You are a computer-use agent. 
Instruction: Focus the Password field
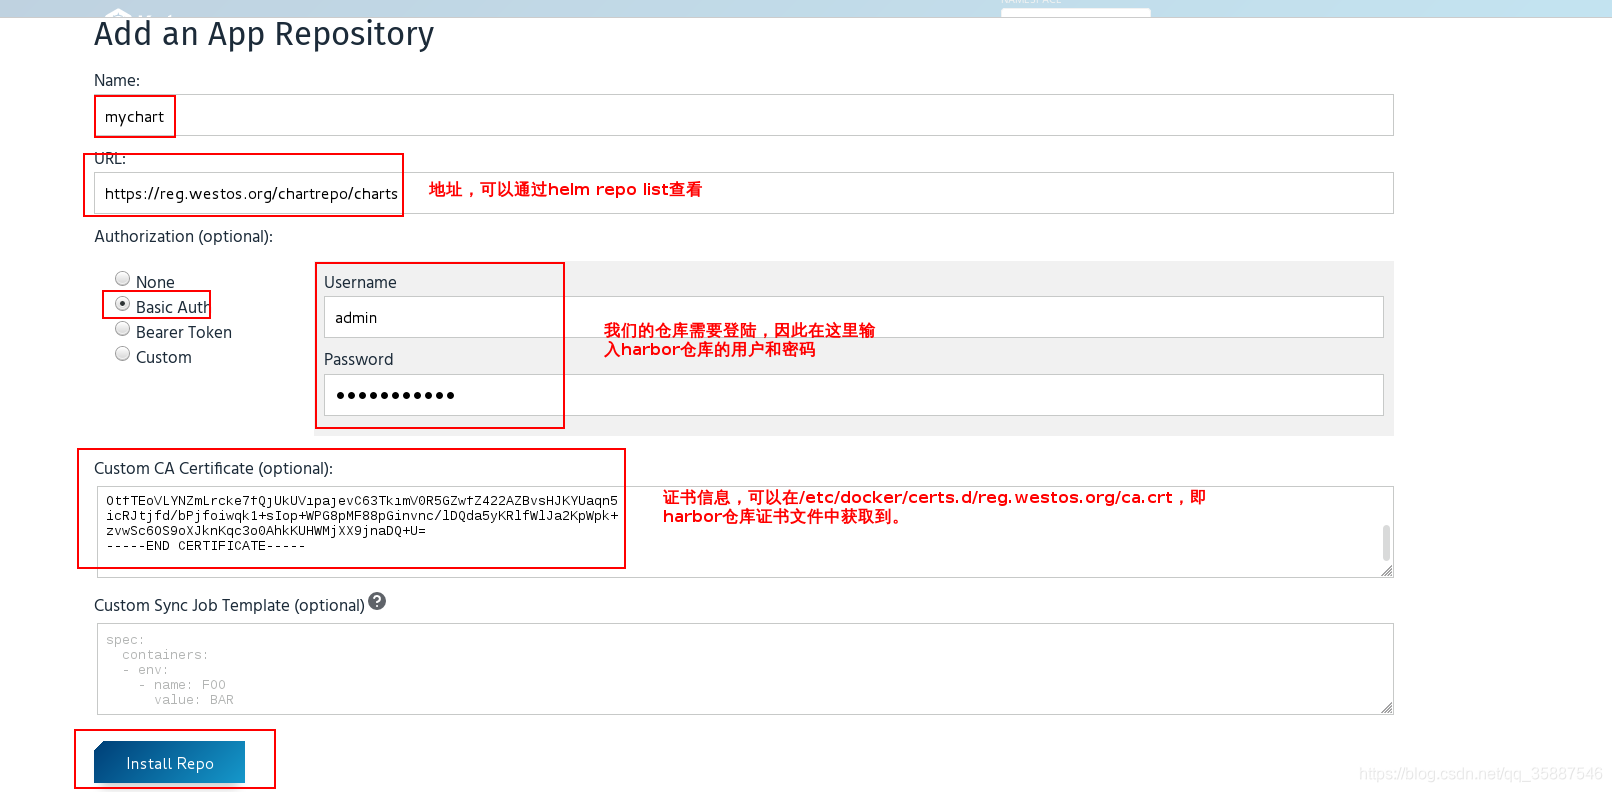(x=853, y=395)
